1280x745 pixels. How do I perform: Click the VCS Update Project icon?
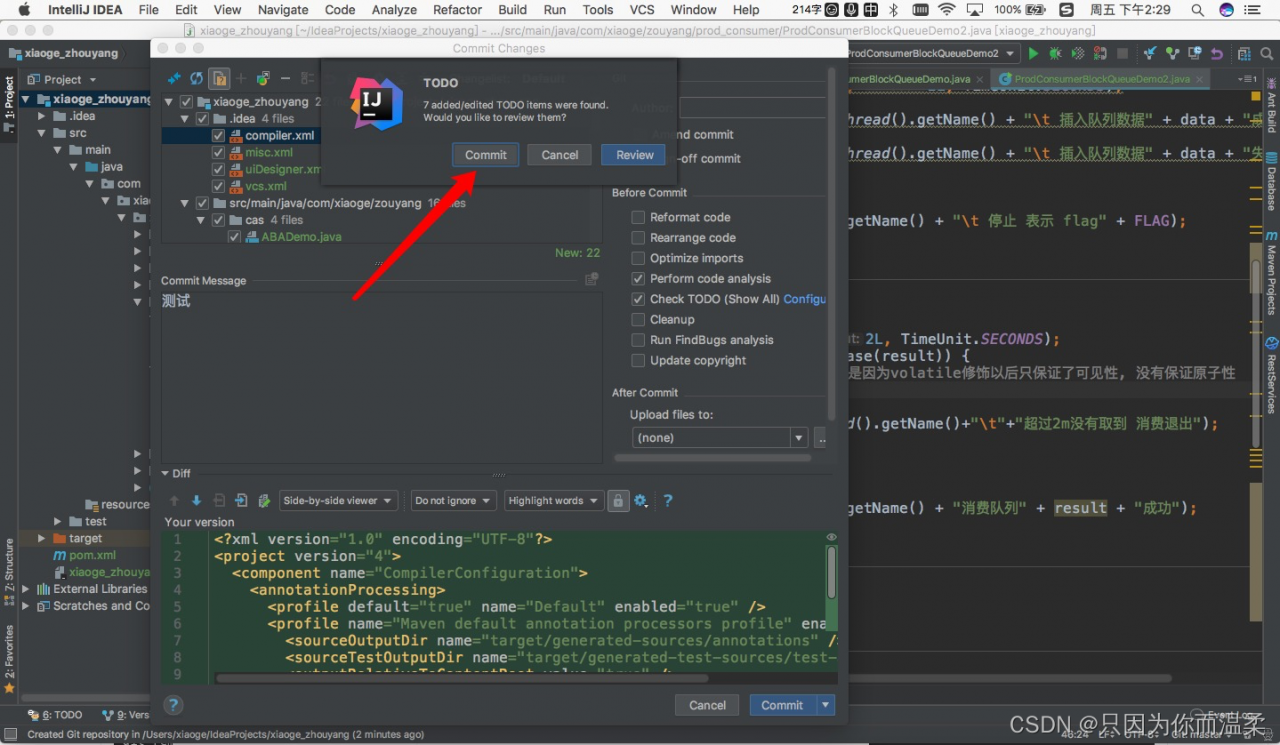click(x=1150, y=53)
